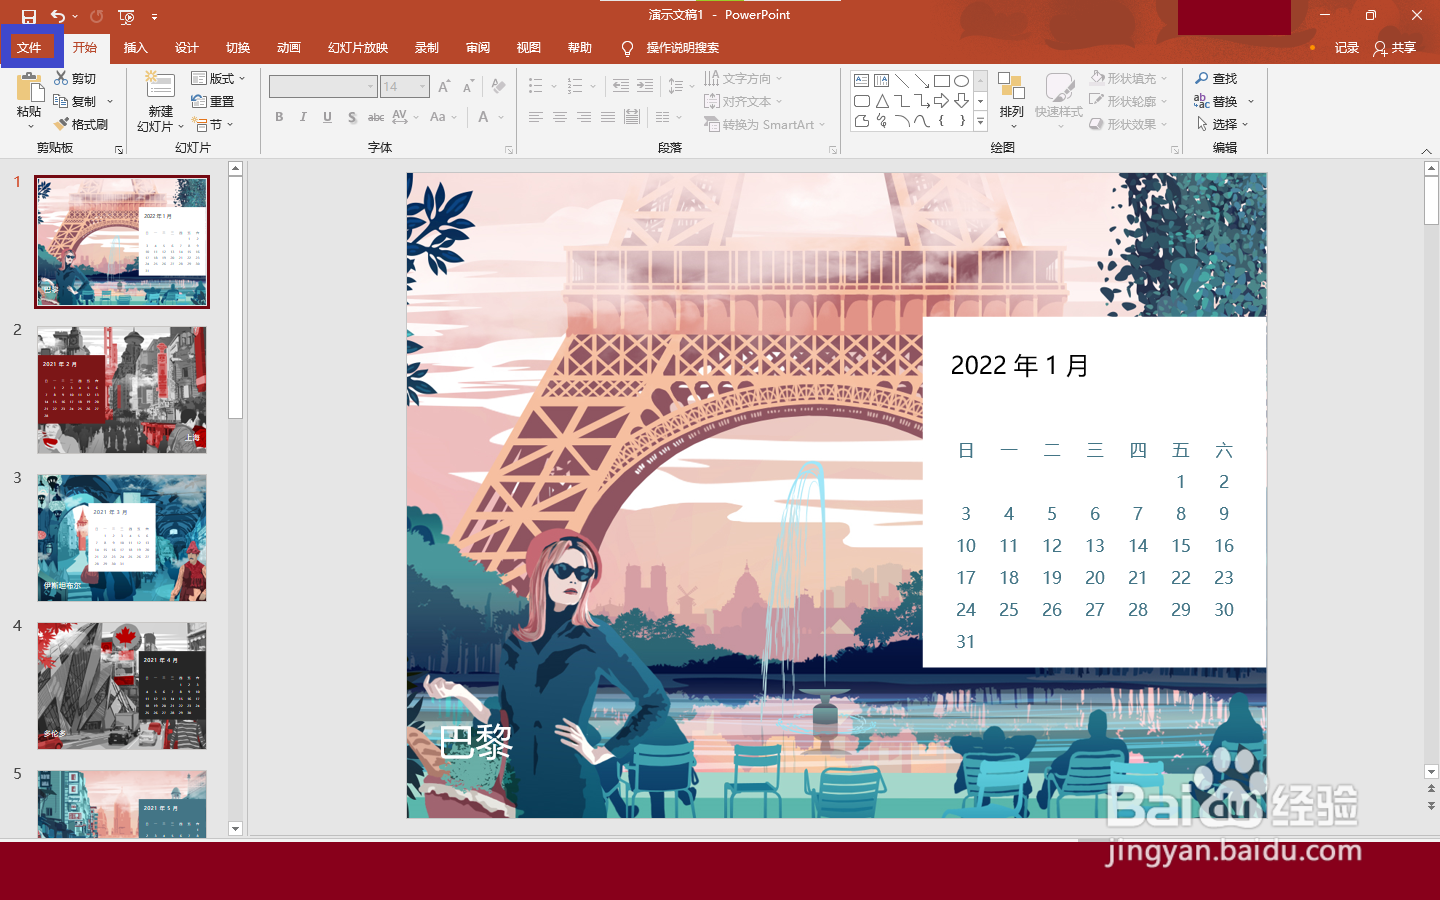Align text right in paragraph group
The height and width of the screenshot is (900, 1440).
pyautogui.click(x=584, y=117)
